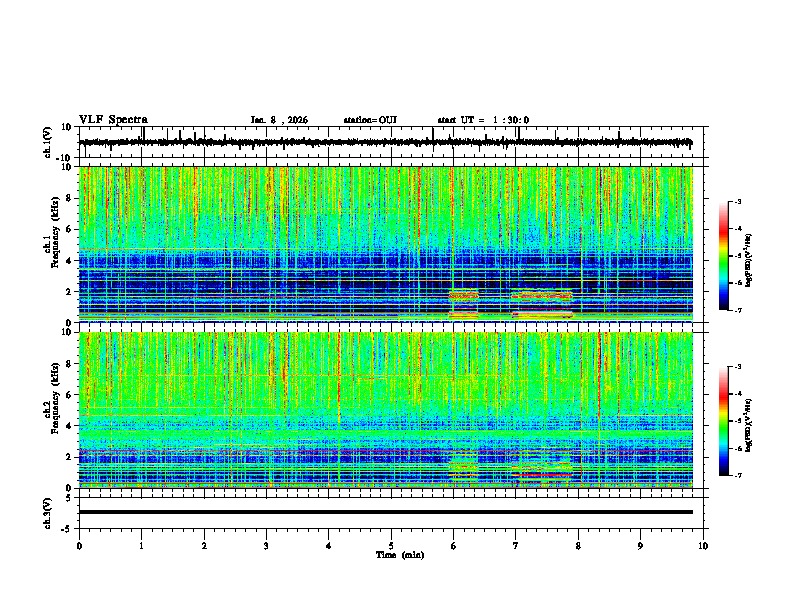
Task: Click the ch.1 spectrogram 6 kHz tick label
Action: point(70,229)
